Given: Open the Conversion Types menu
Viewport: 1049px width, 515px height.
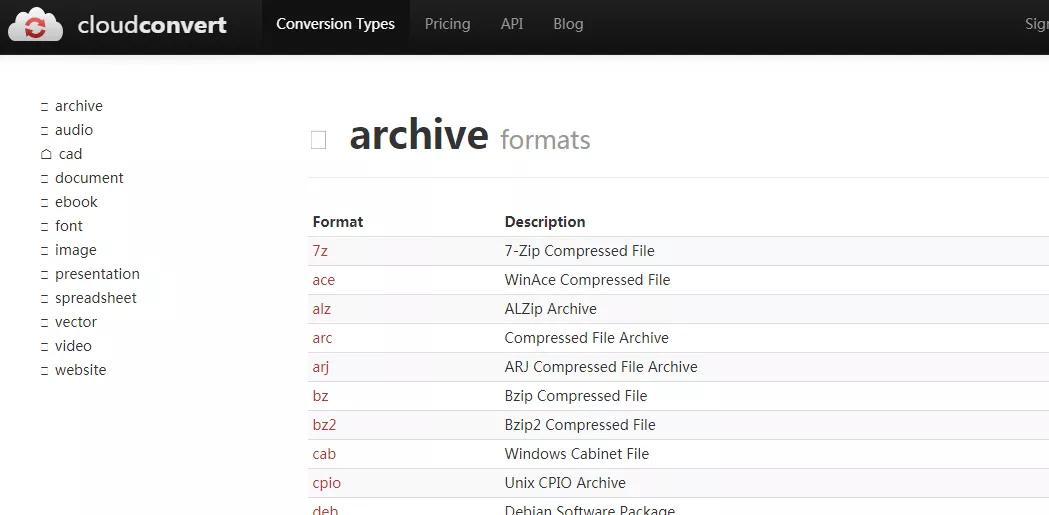Looking at the screenshot, I should click(x=335, y=24).
